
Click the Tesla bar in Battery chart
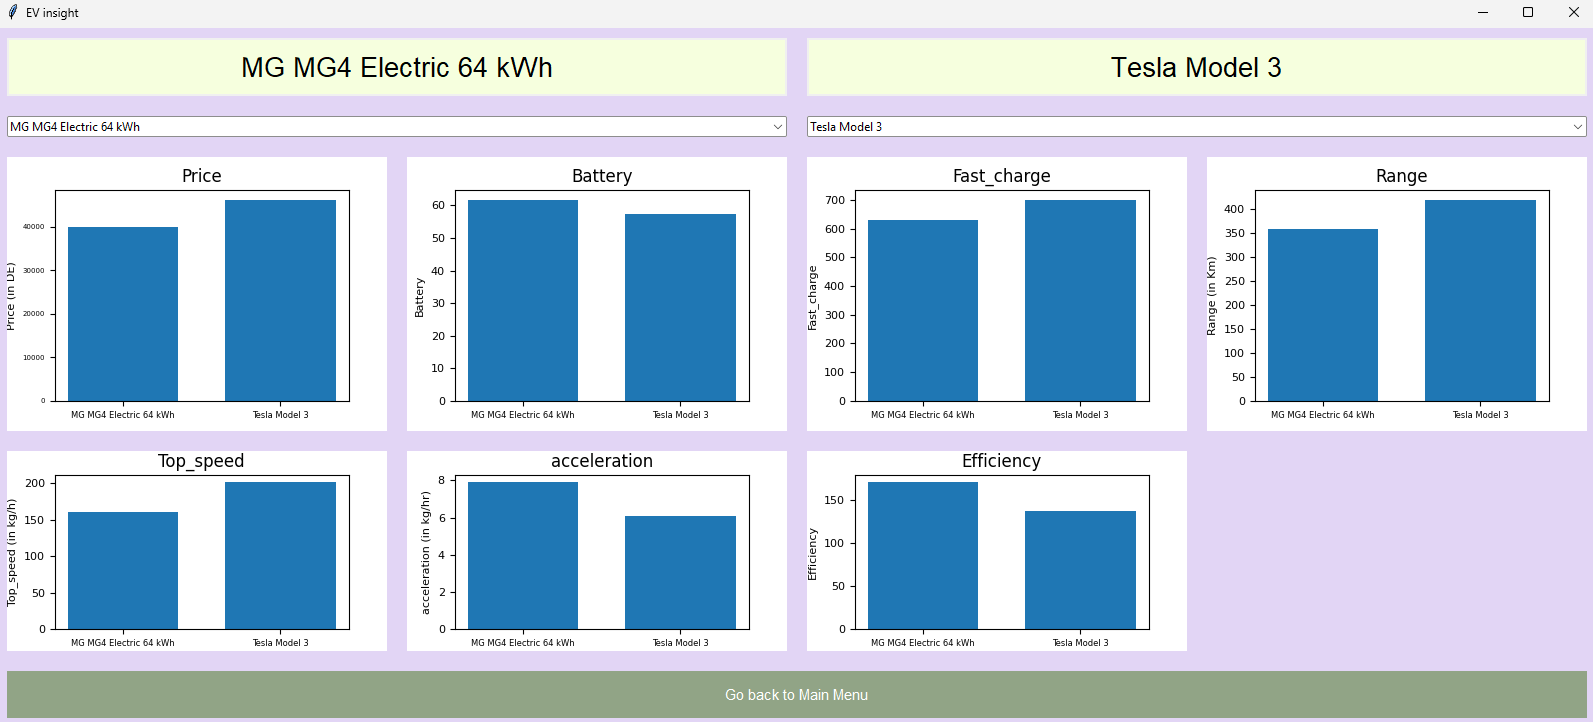click(680, 307)
